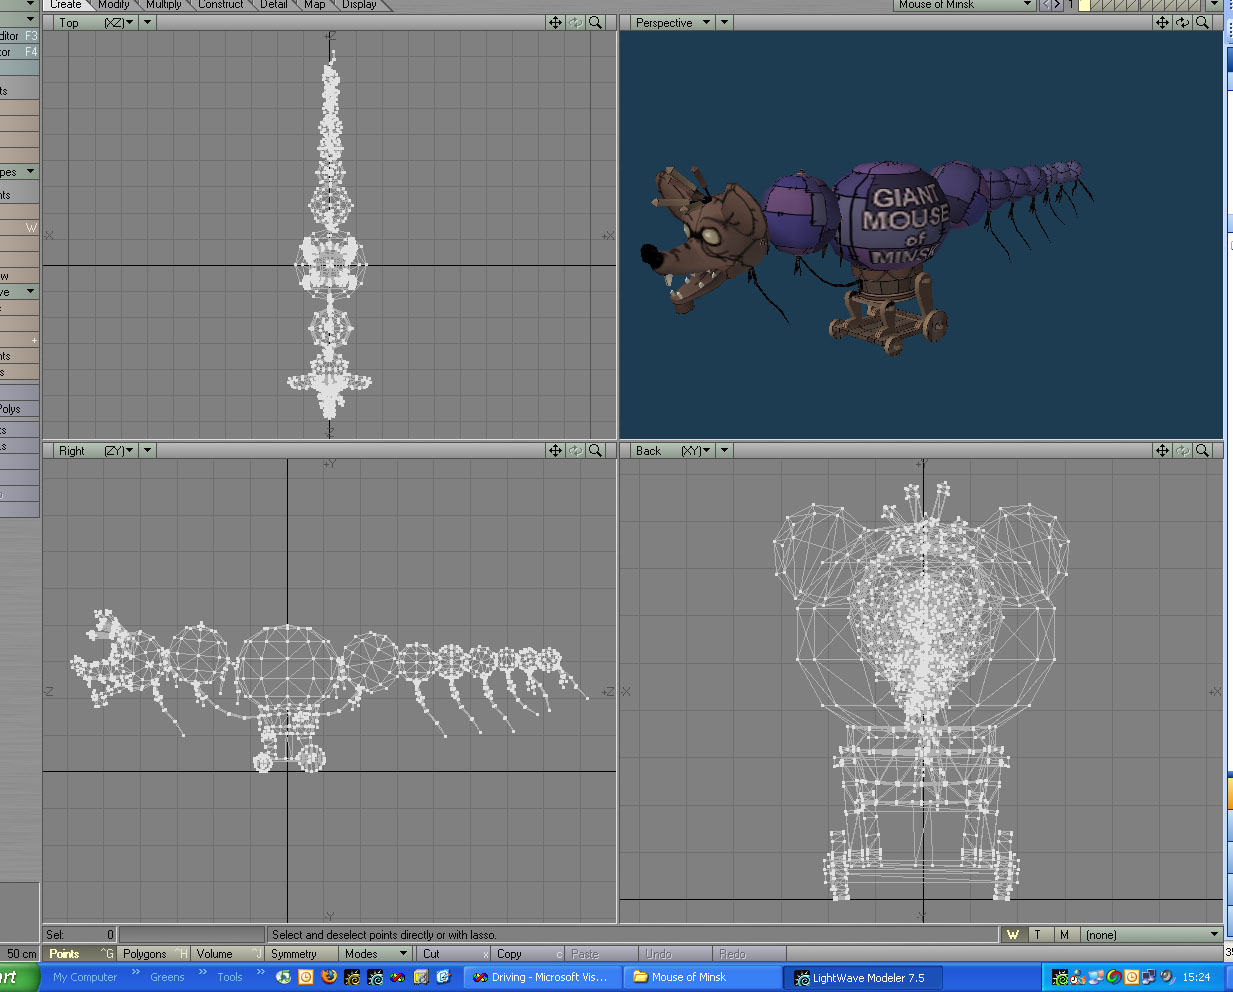Image resolution: width=1233 pixels, height=992 pixels.
Task: Switch to the Modify tab
Action: coord(113,5)
